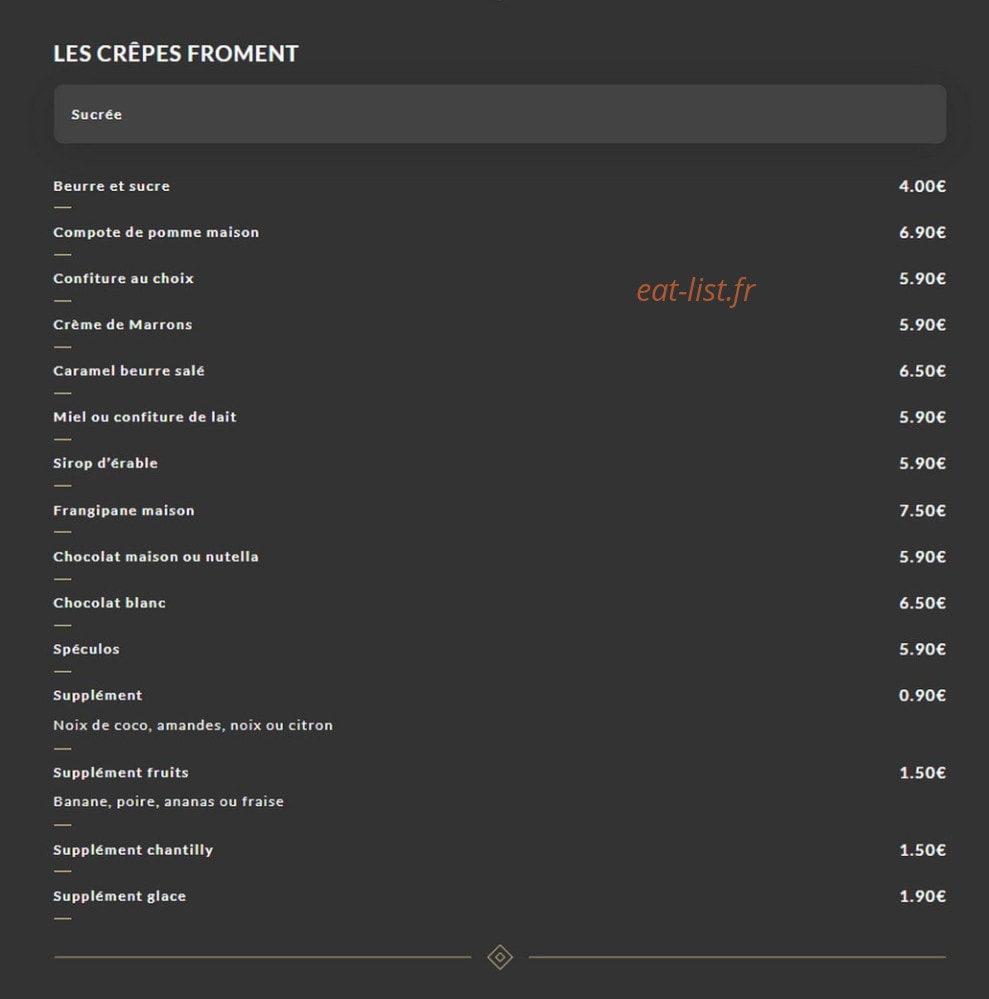Screen dimensions: 989x999
Task: Choose the Supplément glace entry
Action: click(x=120, y=896)
